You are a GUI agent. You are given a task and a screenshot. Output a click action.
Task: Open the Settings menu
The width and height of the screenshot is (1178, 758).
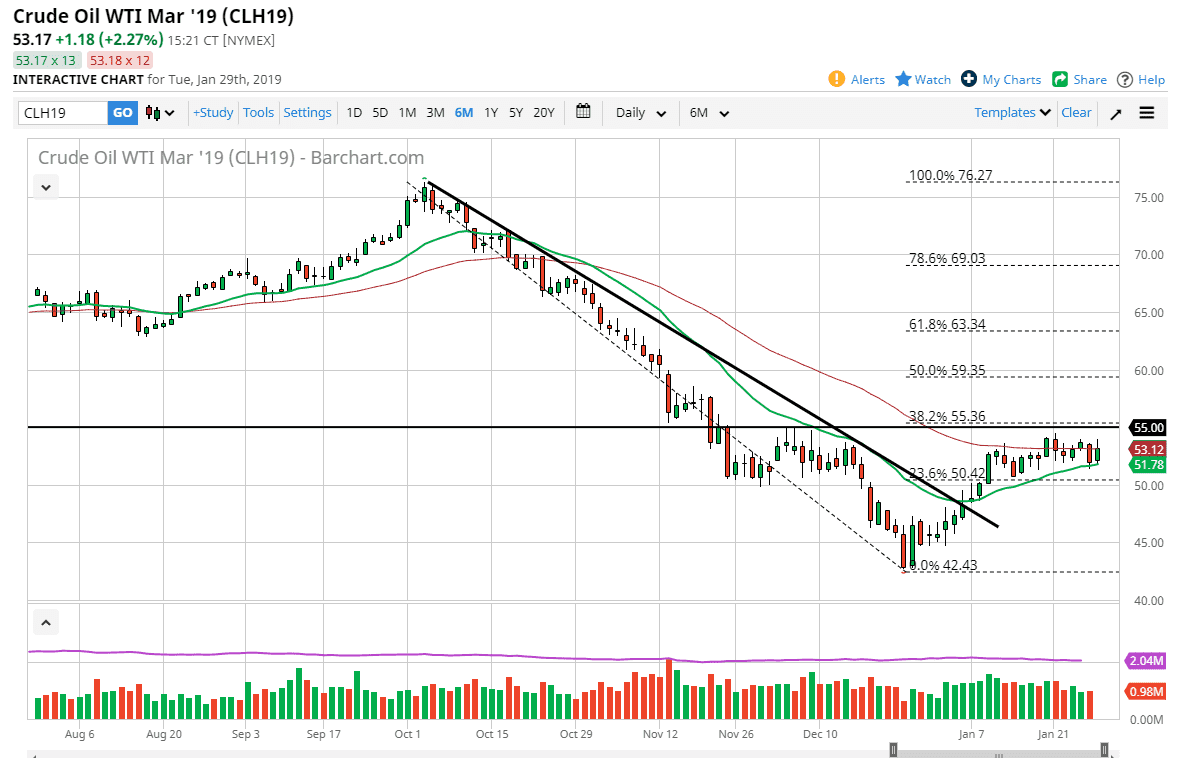pos(307,112)
